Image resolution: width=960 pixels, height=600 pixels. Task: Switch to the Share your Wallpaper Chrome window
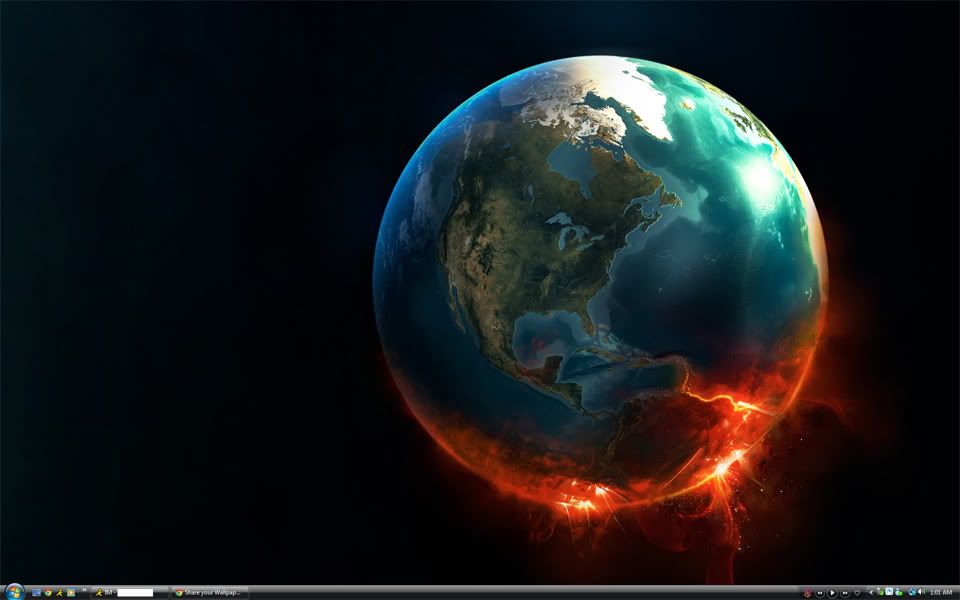pyautogui.click(x=210, y=593)
